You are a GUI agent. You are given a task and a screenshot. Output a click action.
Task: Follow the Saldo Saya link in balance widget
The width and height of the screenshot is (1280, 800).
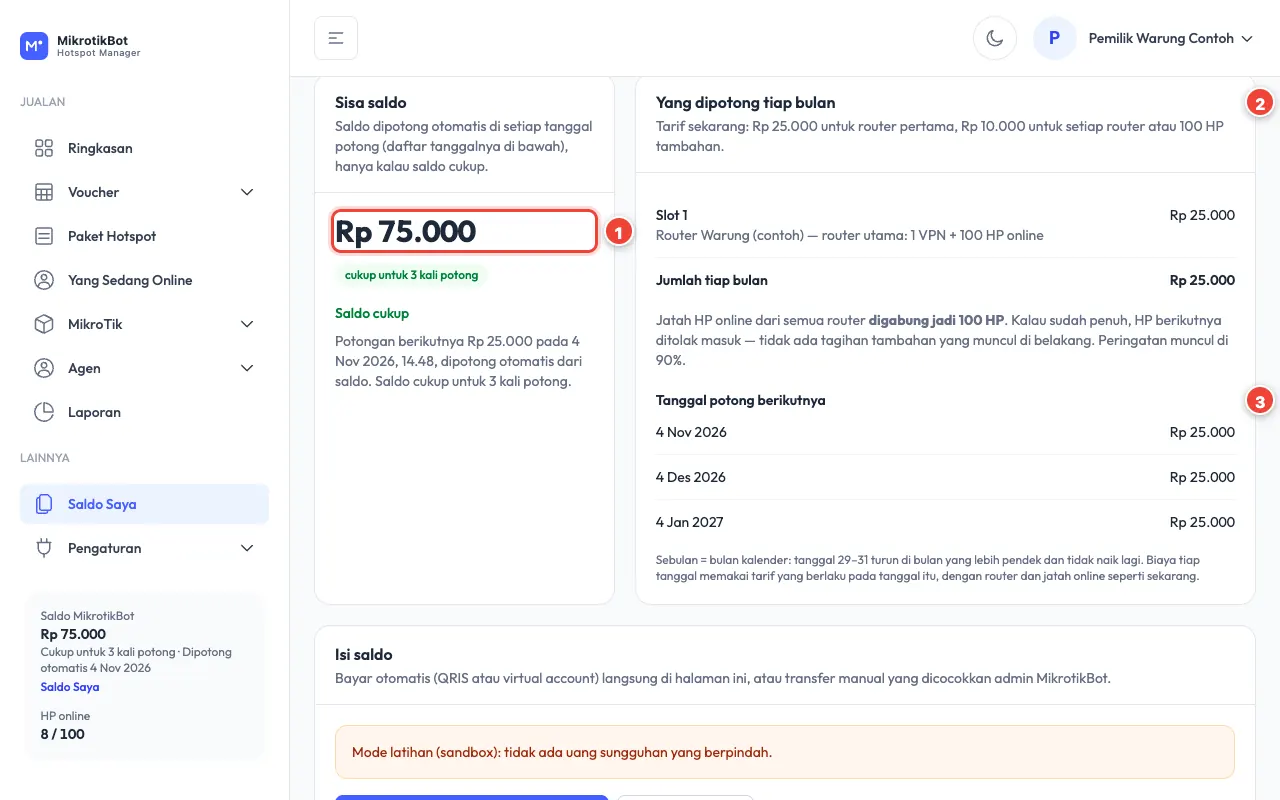click(70, 687)
